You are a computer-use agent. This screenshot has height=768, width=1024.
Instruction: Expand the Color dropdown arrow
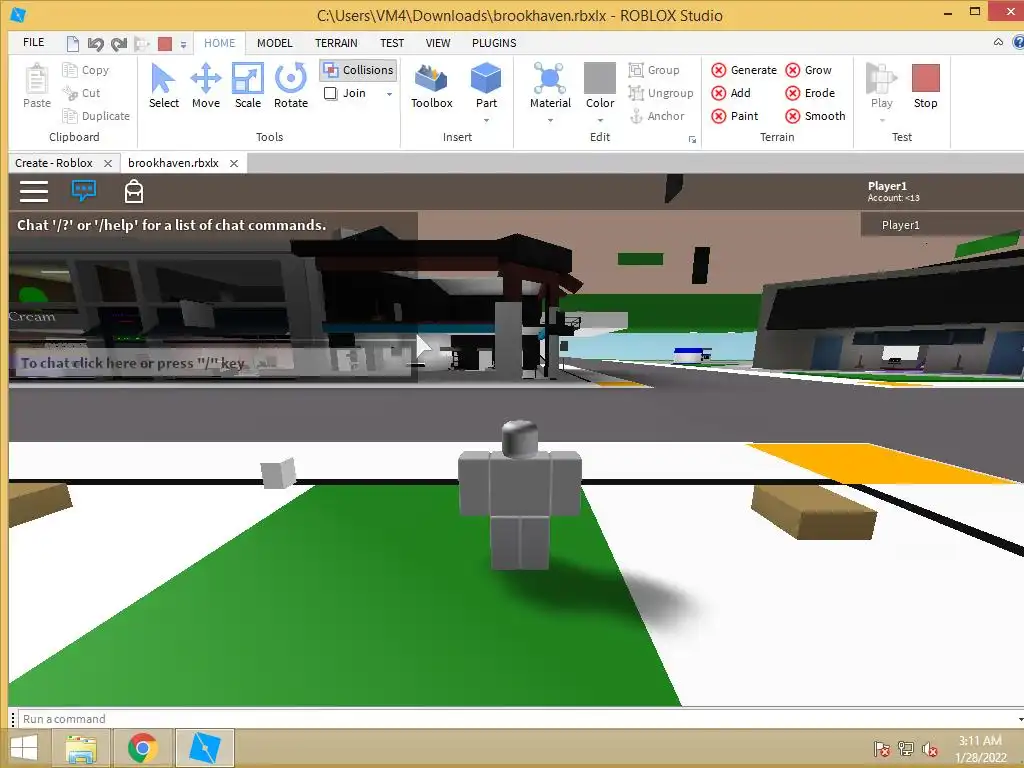[600, 121]
